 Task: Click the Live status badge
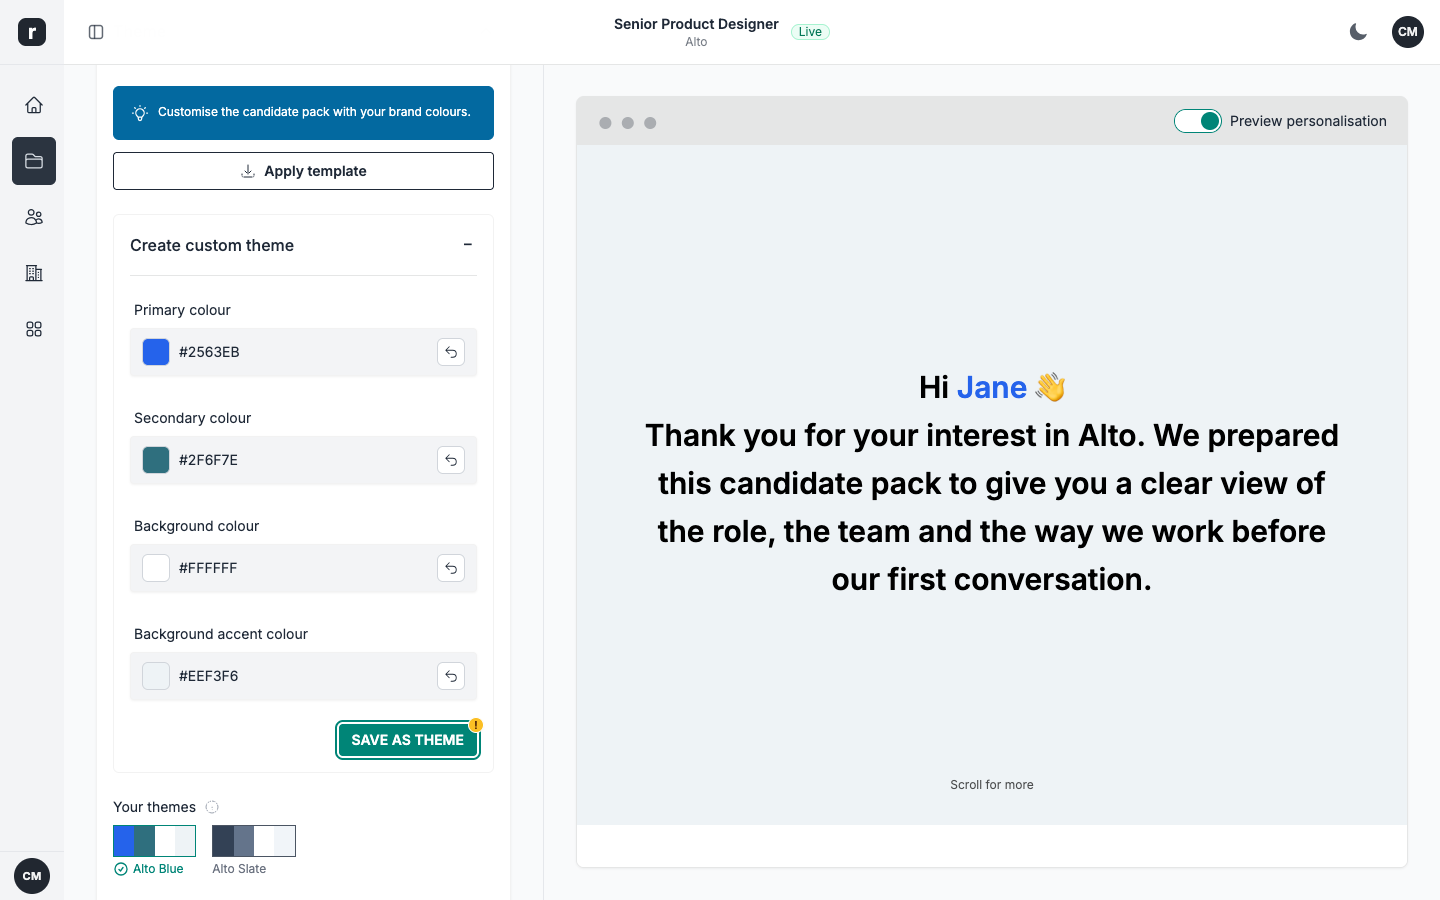[810, 32]
